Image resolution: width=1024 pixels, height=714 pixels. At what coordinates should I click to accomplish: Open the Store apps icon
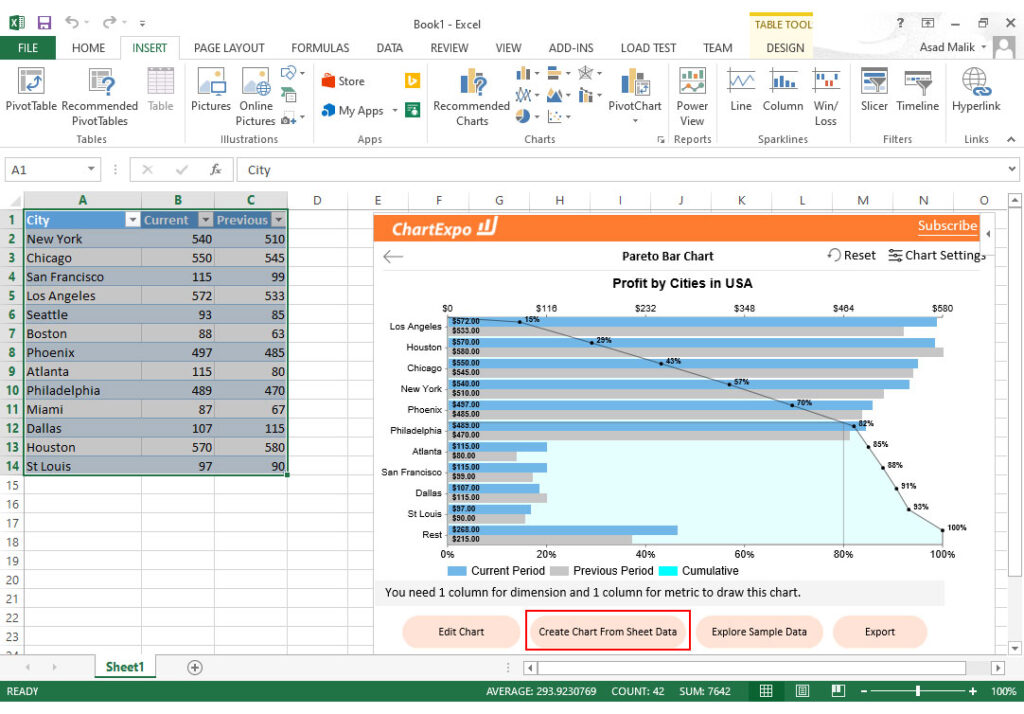pos(344,81)
